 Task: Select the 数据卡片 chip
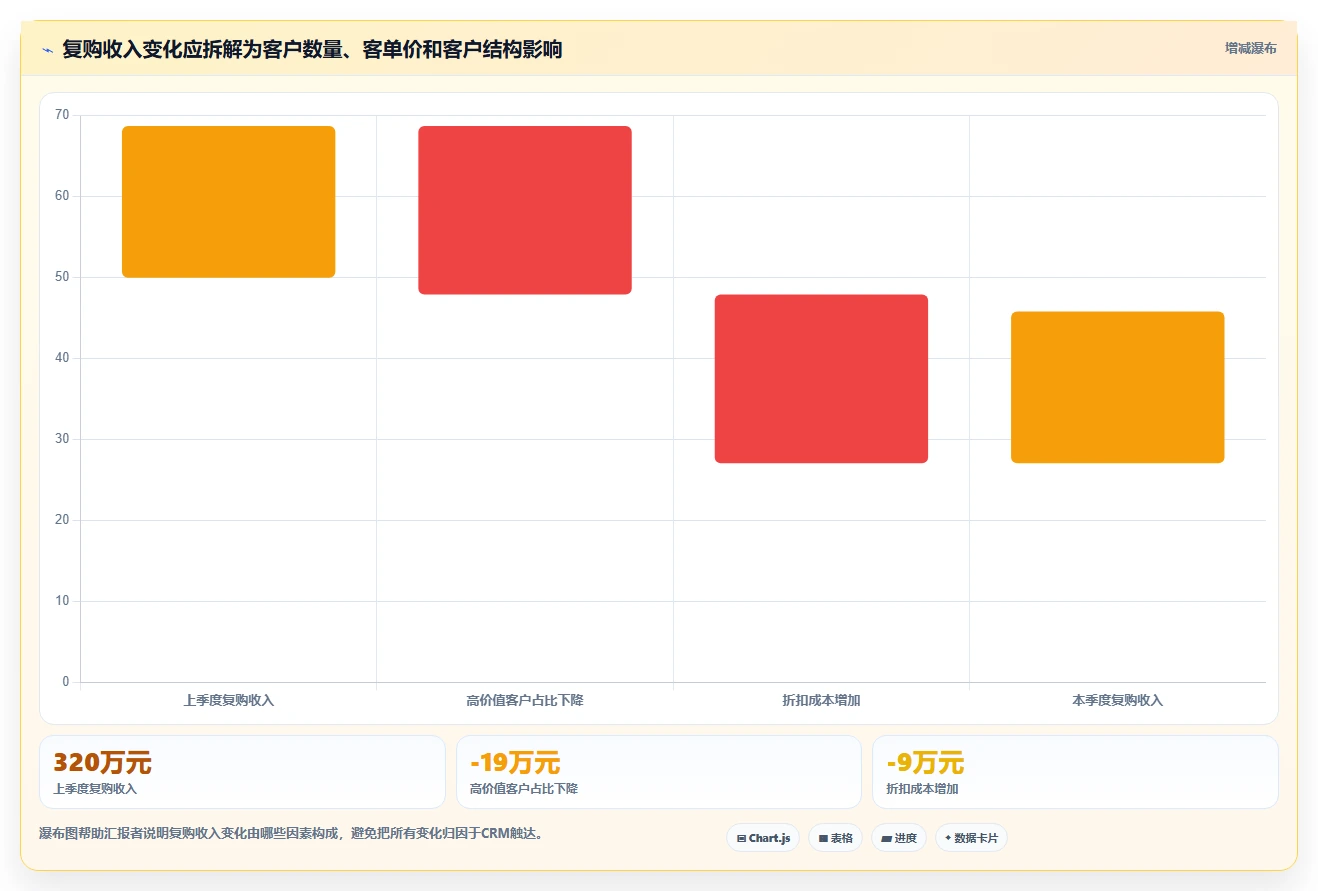coord(971,838)
